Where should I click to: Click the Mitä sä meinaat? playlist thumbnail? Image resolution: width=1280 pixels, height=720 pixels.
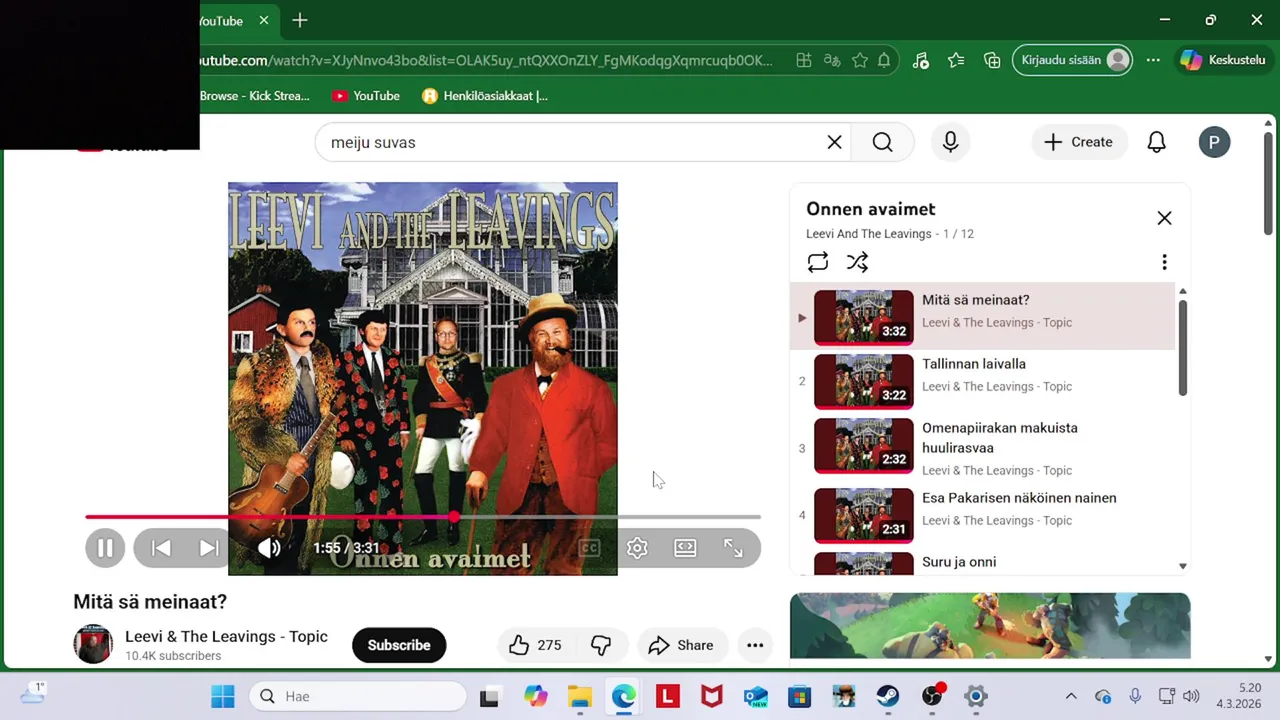click(x=863, y=317)
